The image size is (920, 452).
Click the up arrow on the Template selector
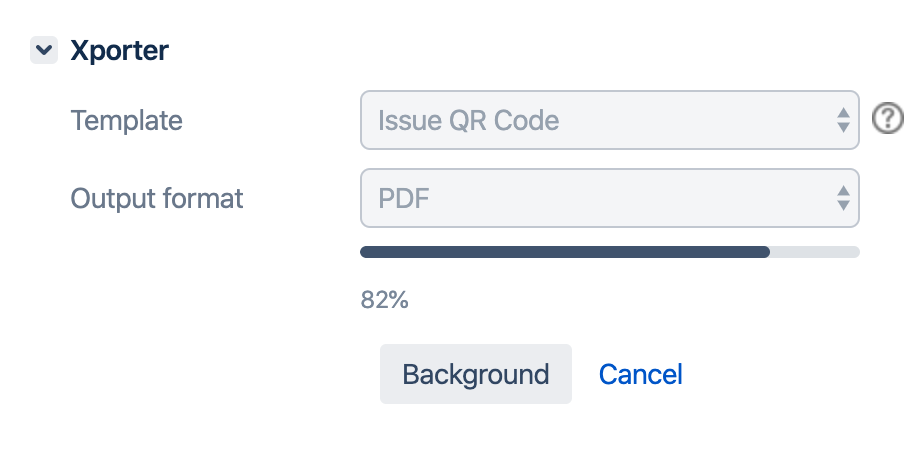(x=843, y=112)
